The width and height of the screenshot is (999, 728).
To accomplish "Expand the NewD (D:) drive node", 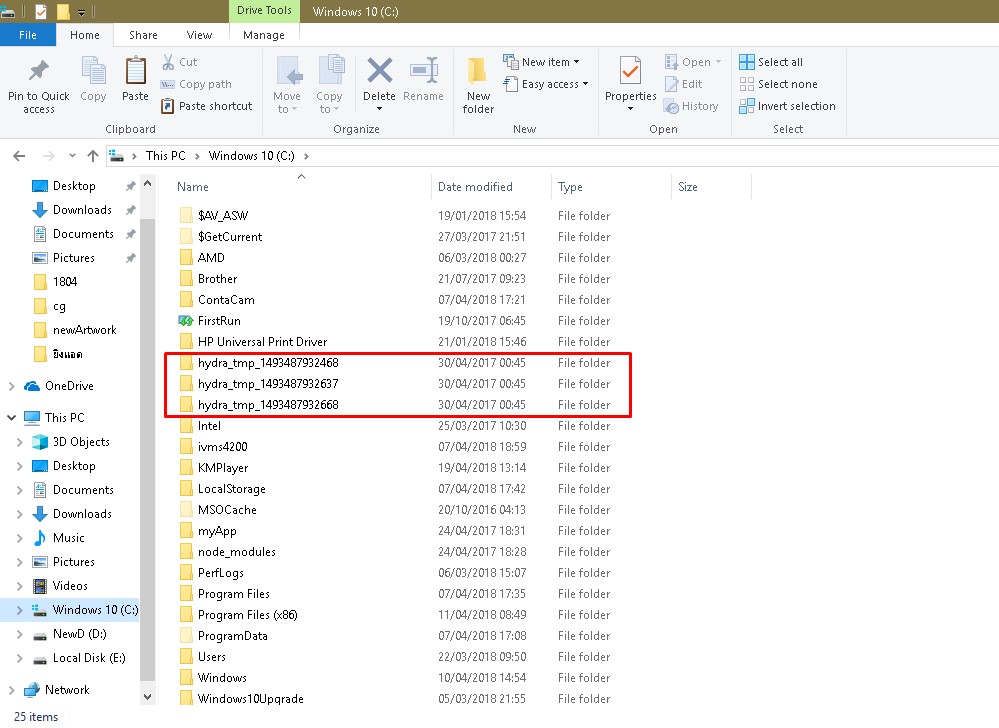I will pos(19,634).
